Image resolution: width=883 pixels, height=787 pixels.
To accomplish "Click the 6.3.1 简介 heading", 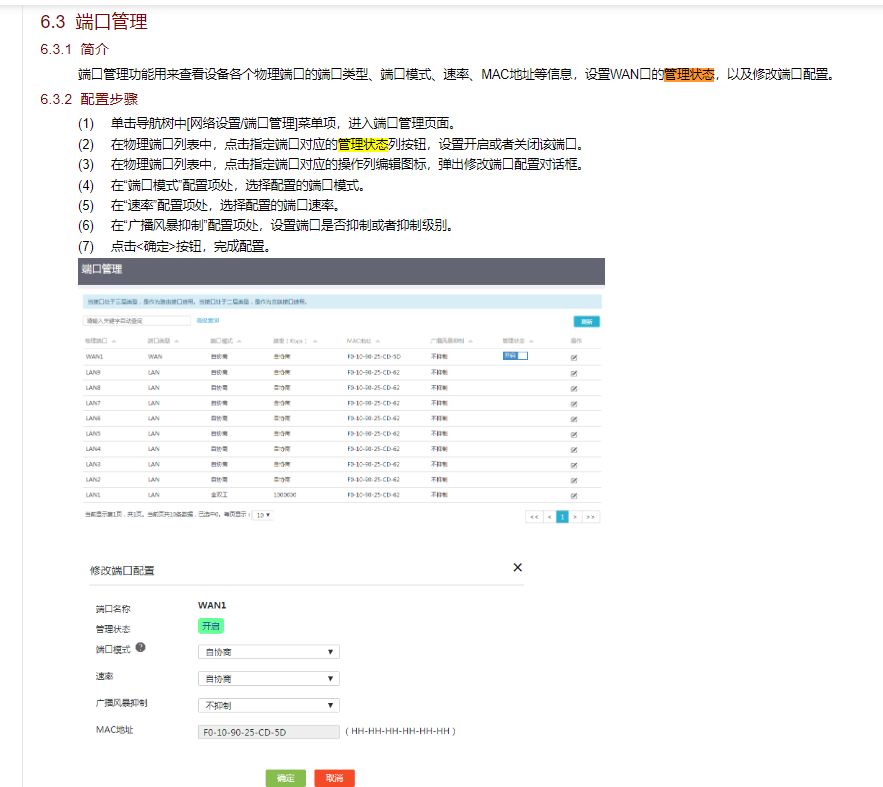I will [x=74, y=50].
